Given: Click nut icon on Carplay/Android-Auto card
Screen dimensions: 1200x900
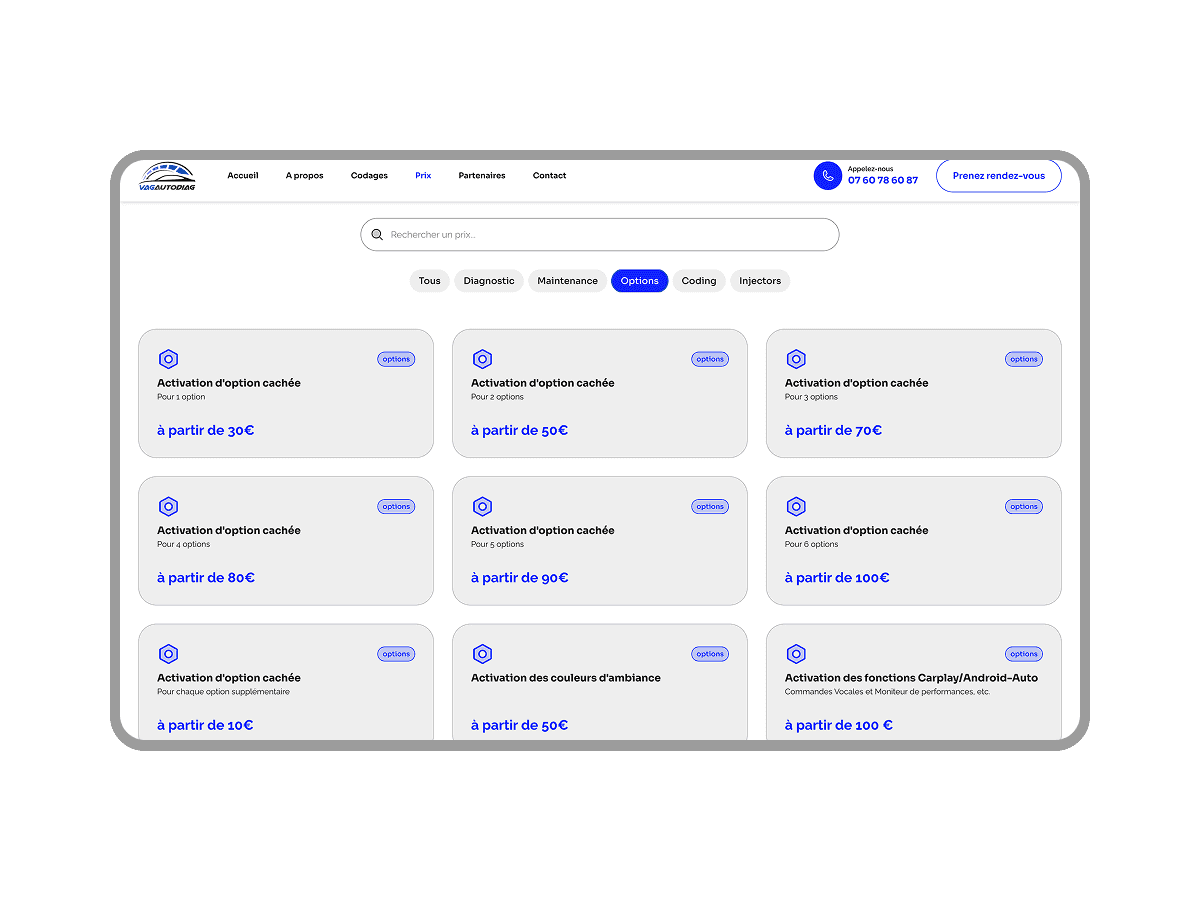Looking at the screenshot, I should click(796, 654).
